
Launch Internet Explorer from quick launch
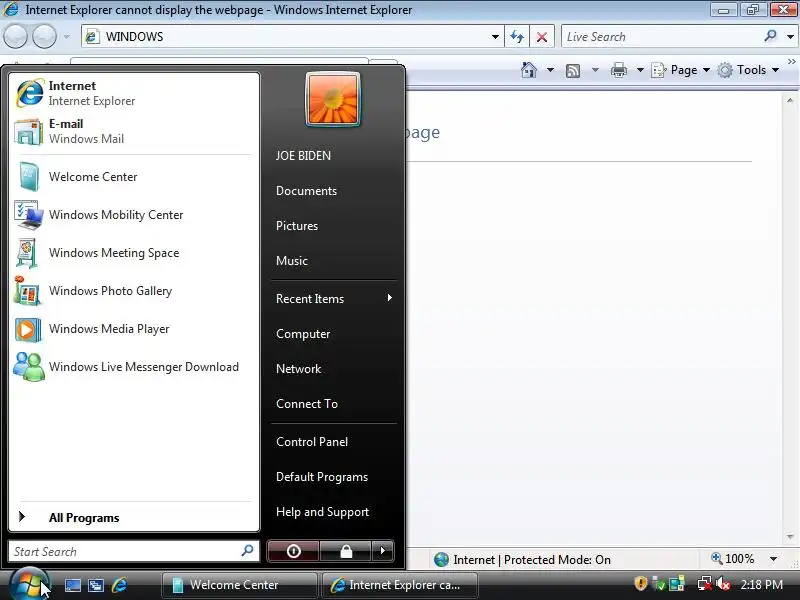point(119,585)
